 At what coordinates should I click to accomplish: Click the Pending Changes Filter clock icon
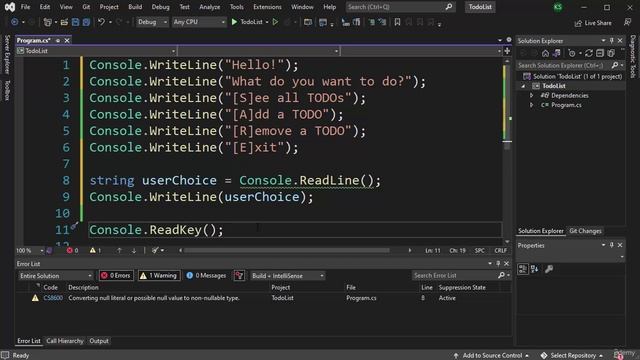572,53
